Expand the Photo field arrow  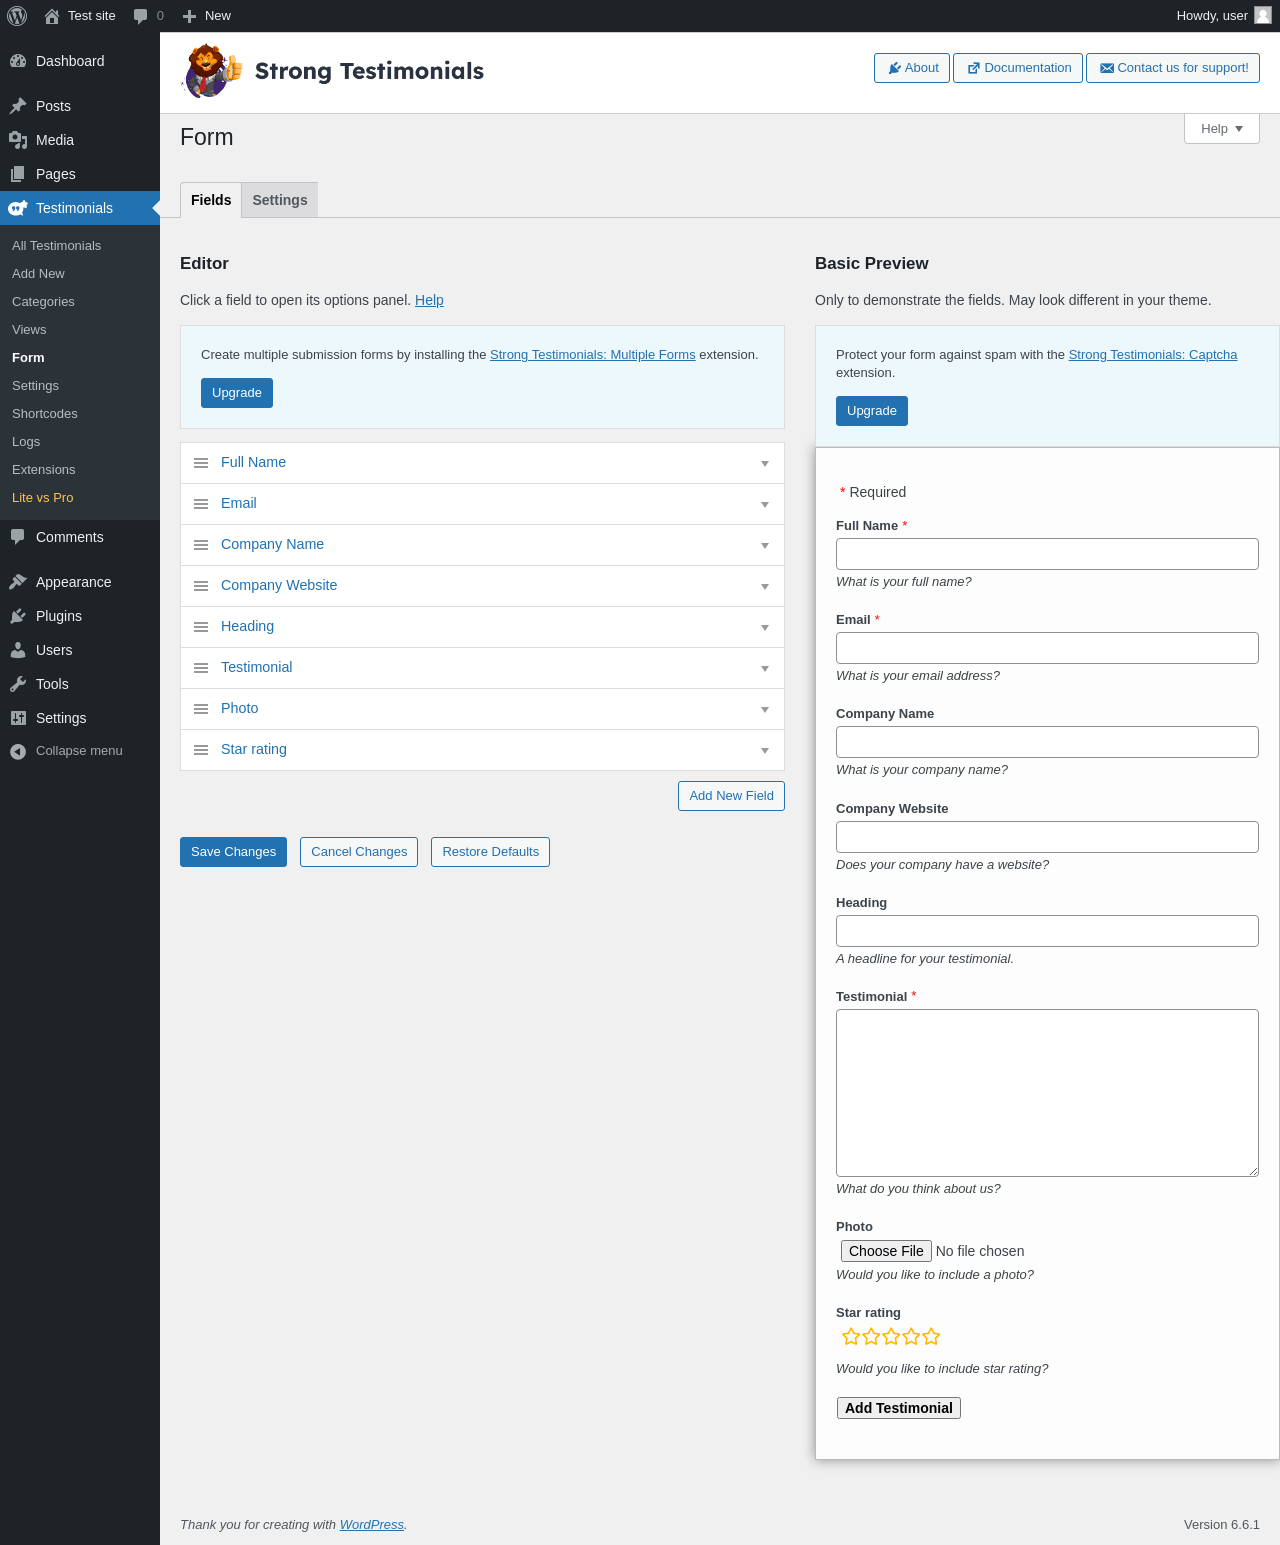pos(765,710)
